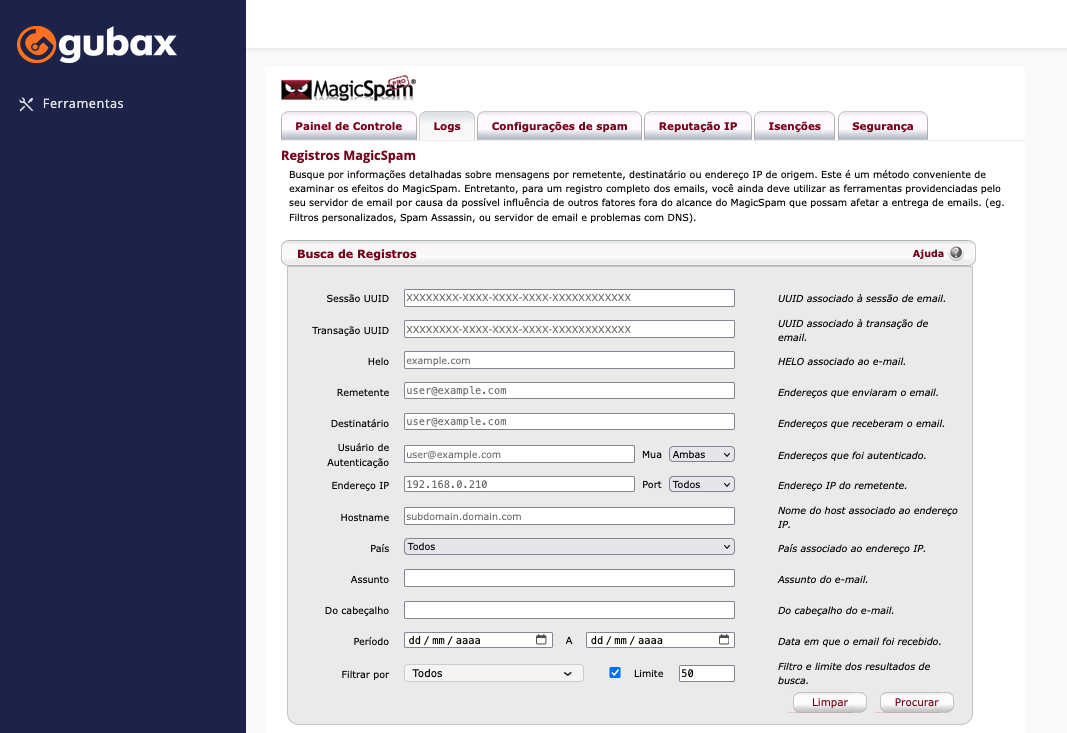
Task: Click the Procurar button
Action: coord(916,702)
